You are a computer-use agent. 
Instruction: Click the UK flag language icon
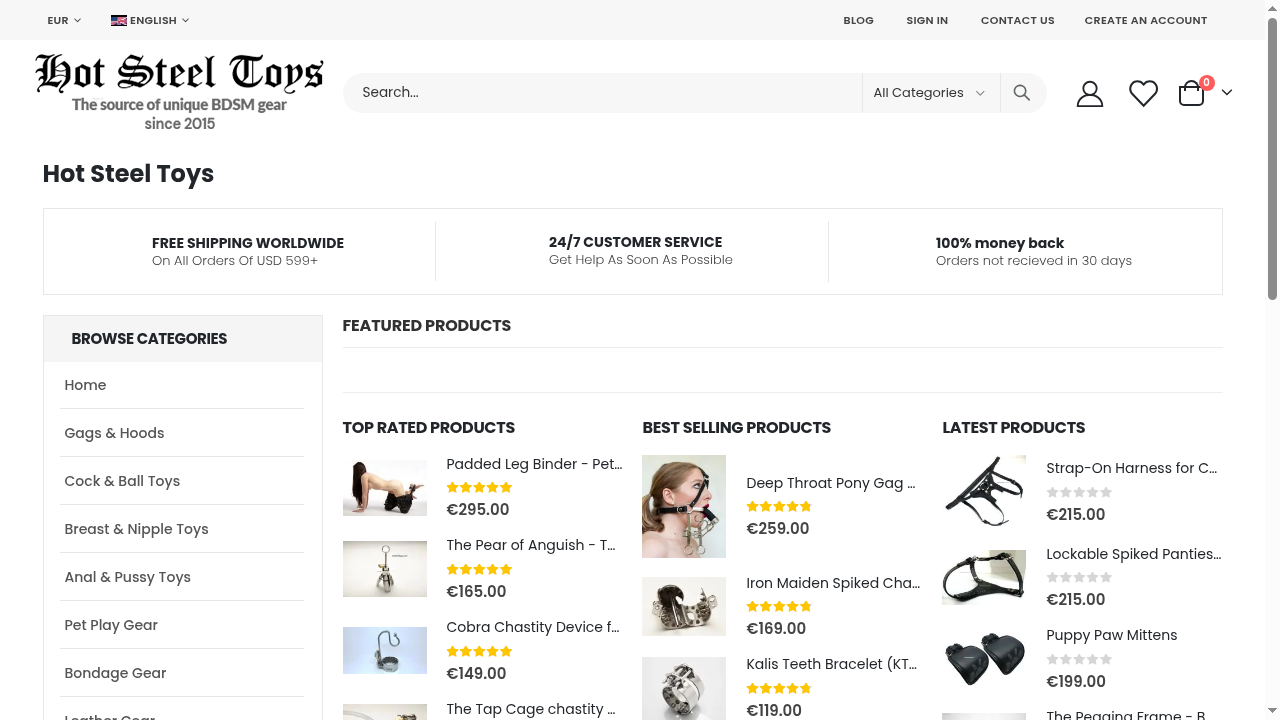click(119, 20)
